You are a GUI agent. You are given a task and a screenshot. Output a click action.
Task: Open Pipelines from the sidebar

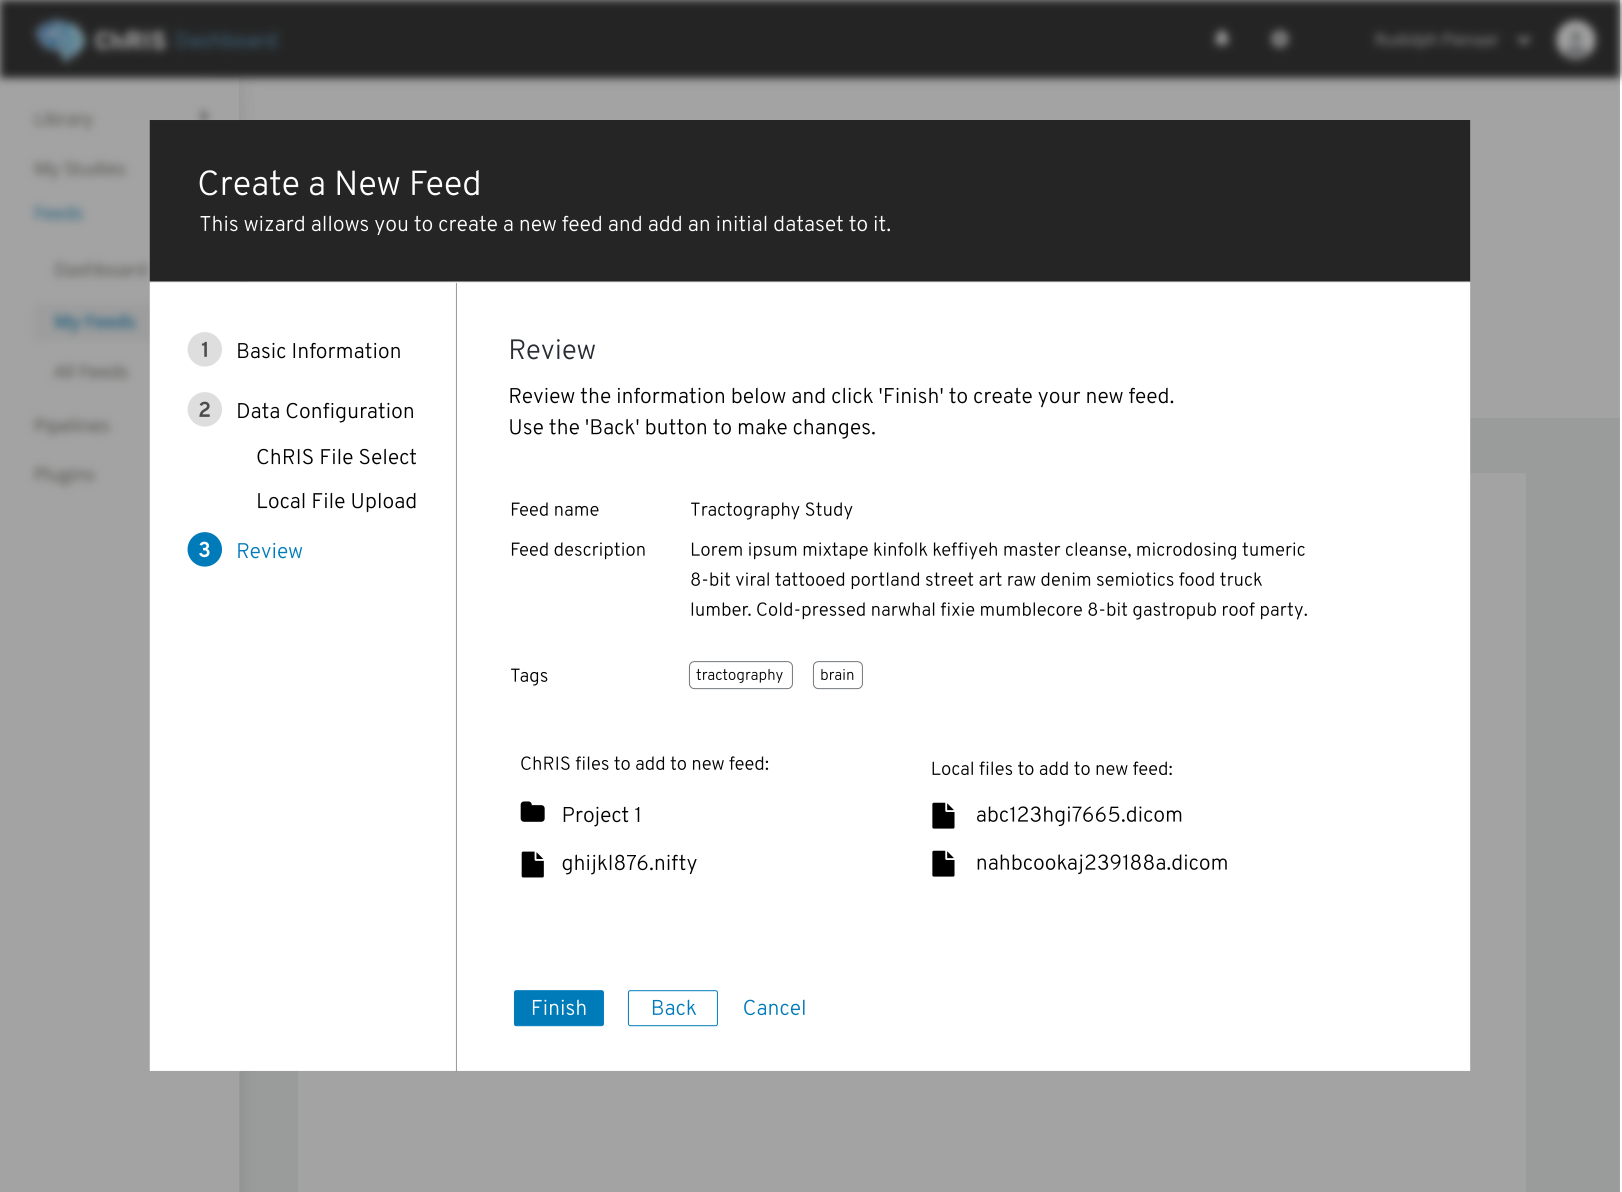70,424
